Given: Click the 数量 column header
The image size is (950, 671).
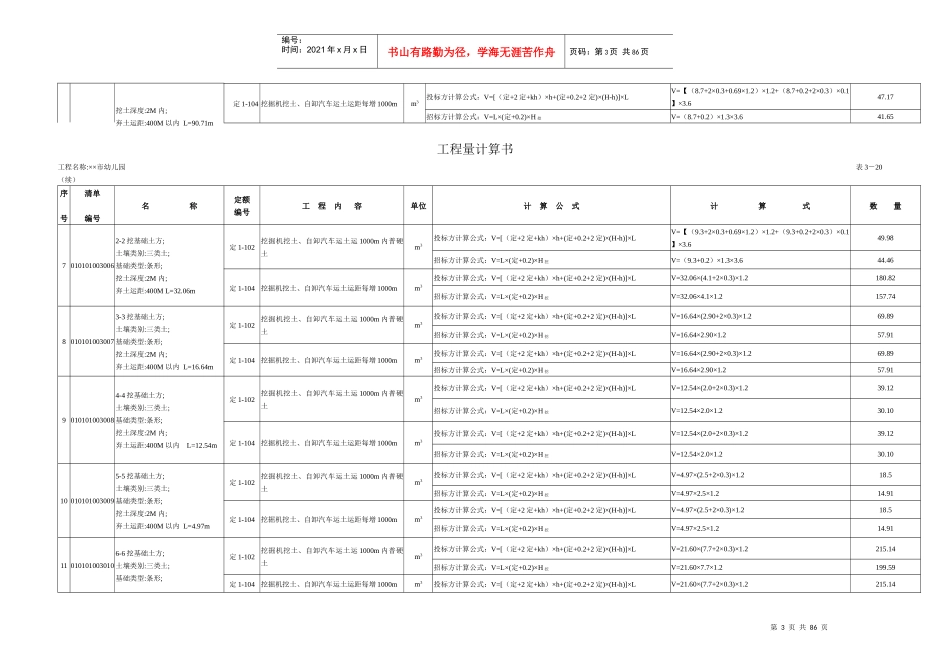Looking at the screenshot, I should click(x=885, y=206).
